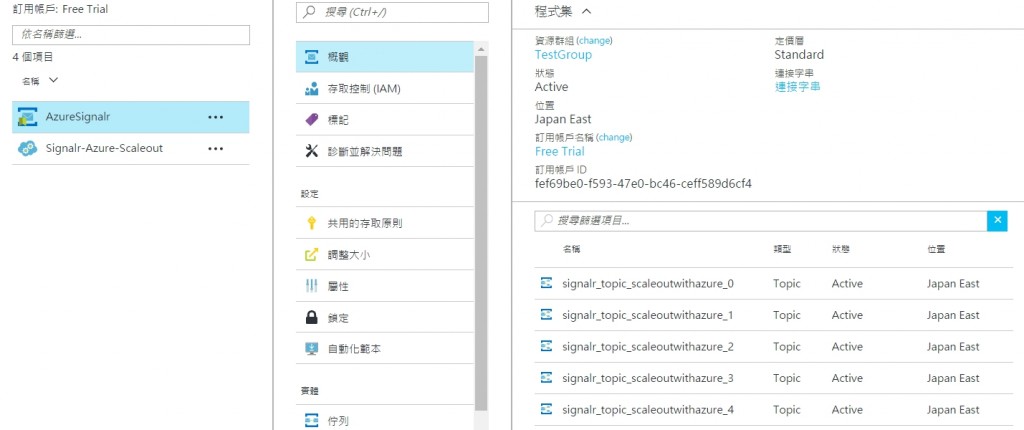Click the 連接字串 link

[x=797, y=86]
